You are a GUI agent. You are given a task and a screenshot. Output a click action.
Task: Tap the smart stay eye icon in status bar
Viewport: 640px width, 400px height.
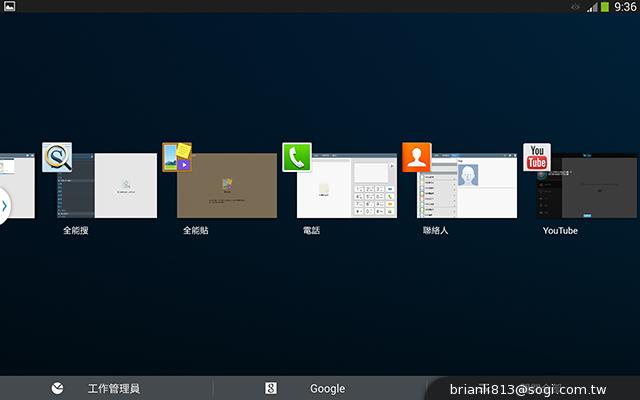click(575, 7)
